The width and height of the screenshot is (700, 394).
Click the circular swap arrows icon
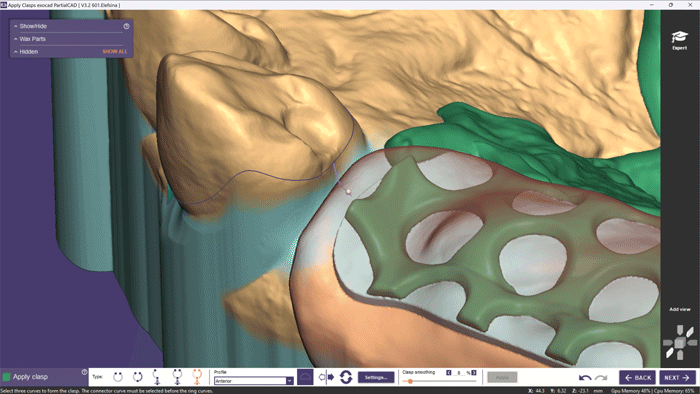pos(346,377)
